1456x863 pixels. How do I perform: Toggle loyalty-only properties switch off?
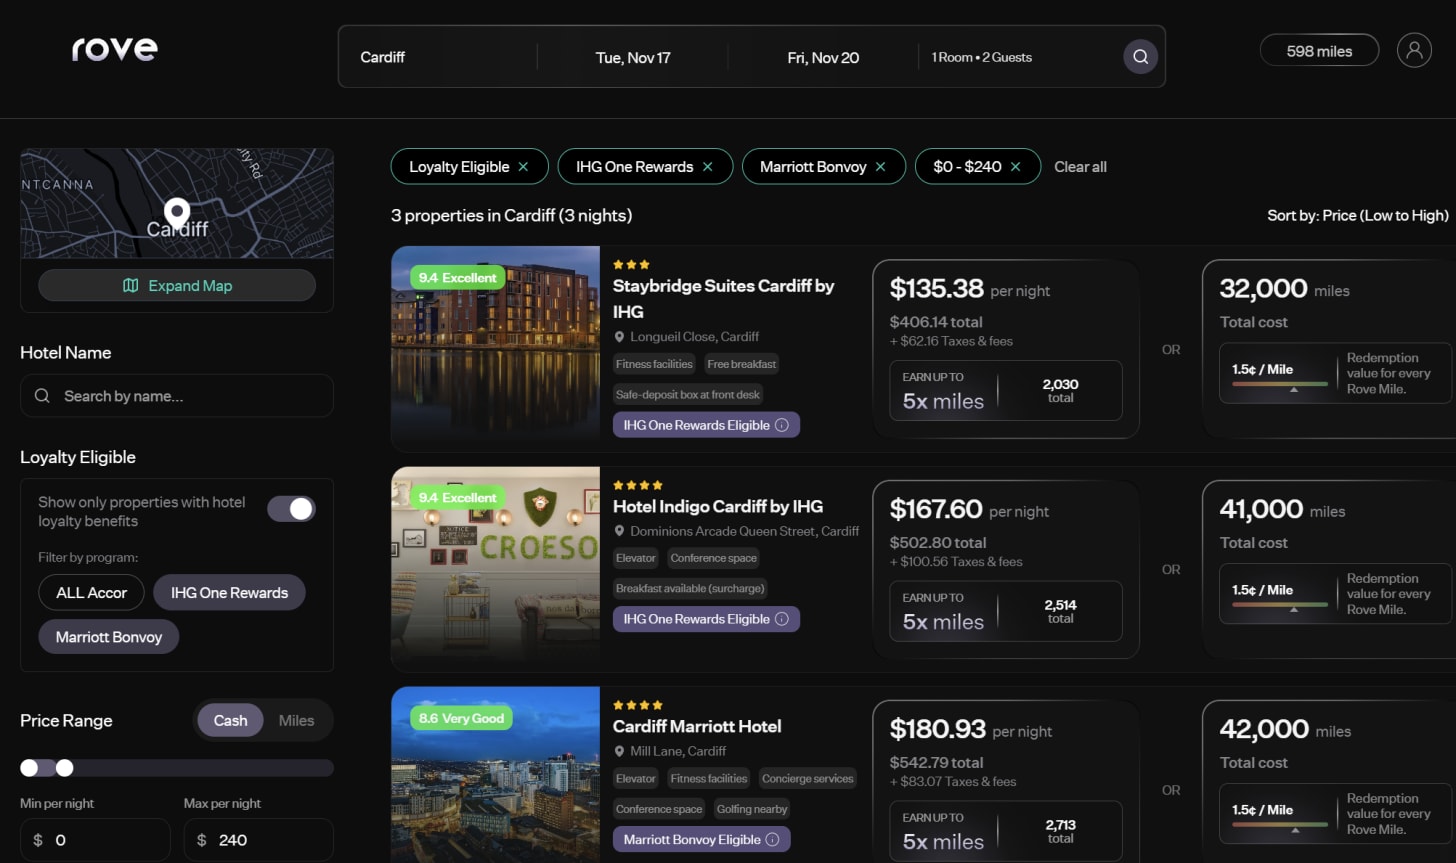[291, 509]
